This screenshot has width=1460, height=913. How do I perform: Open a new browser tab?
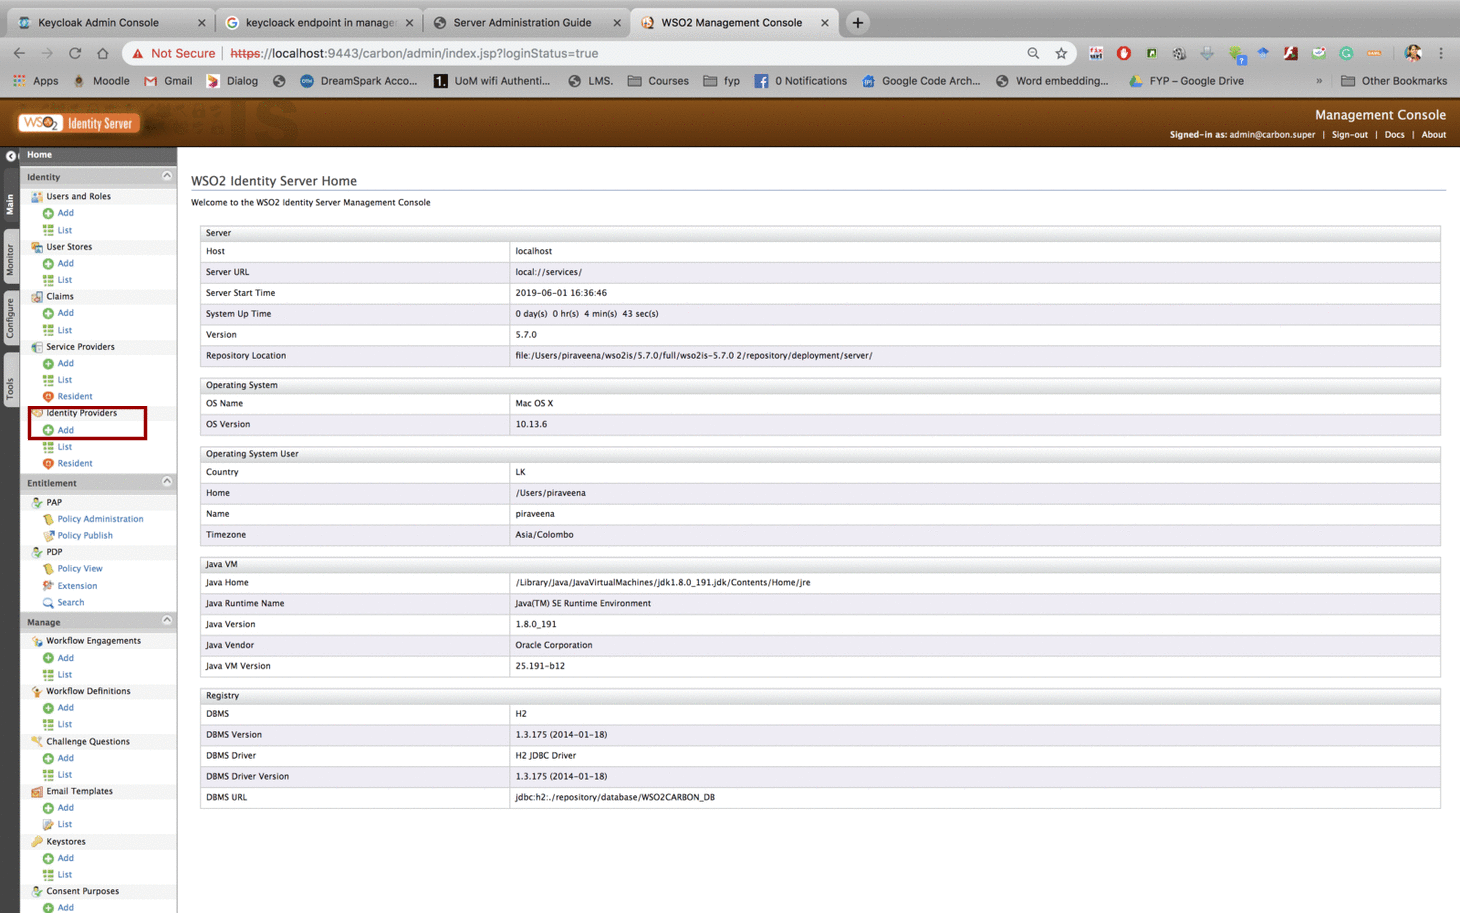pyautogui.click(x=857, y=22)
